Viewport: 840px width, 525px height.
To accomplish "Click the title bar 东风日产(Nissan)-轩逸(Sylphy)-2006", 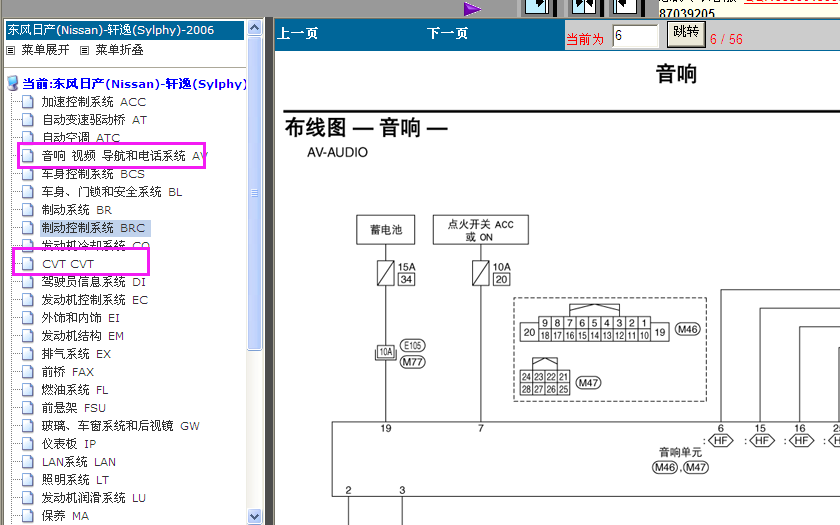I will pyautogui.click(x=125, y=30).
